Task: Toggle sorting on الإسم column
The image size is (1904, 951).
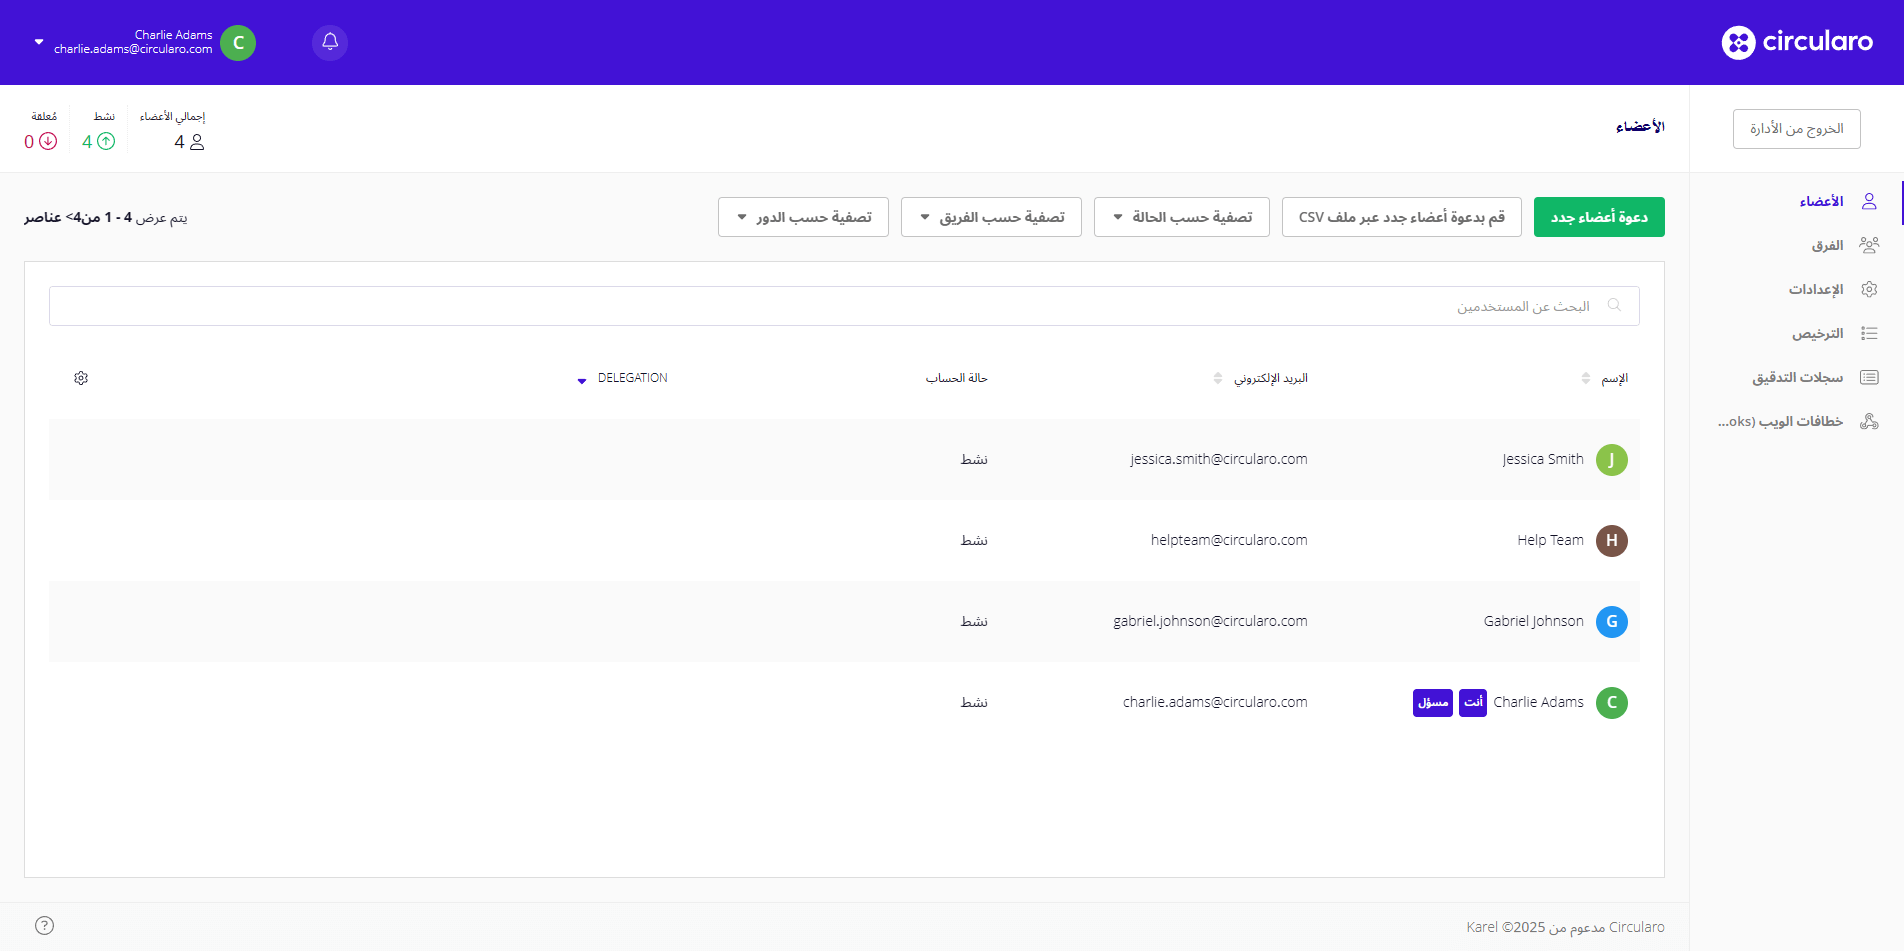Action: click(x=1586, y=378)
